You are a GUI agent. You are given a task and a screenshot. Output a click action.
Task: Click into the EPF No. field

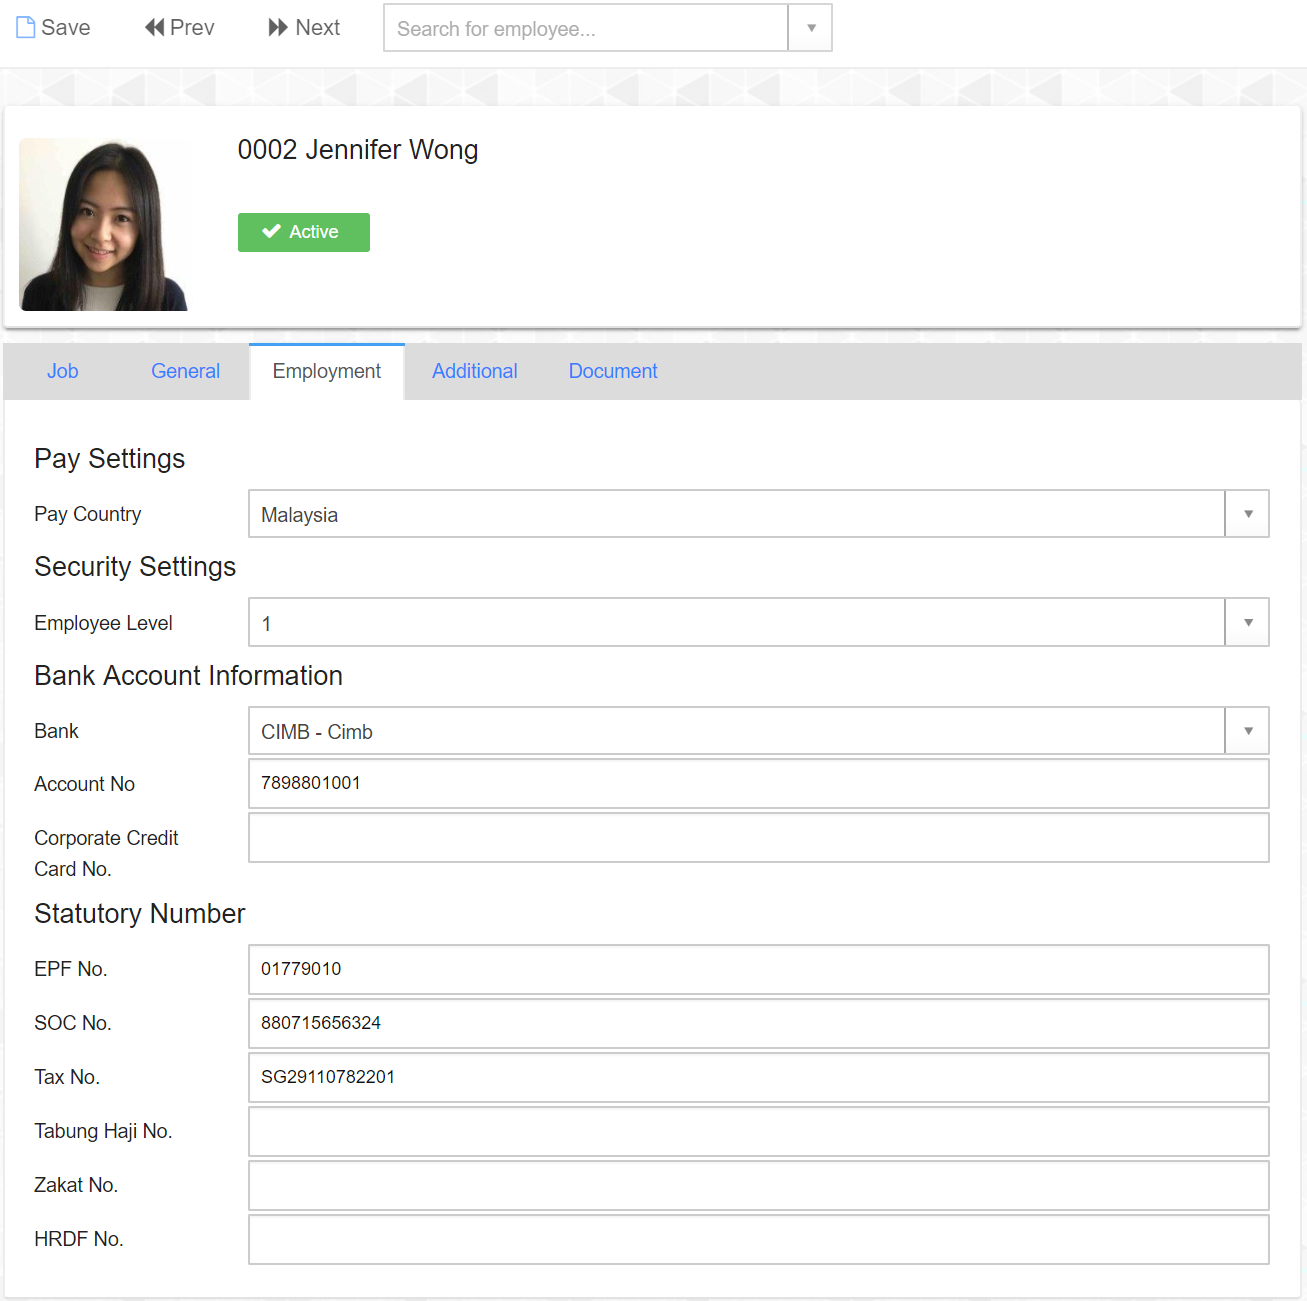(x=758, y=970)
